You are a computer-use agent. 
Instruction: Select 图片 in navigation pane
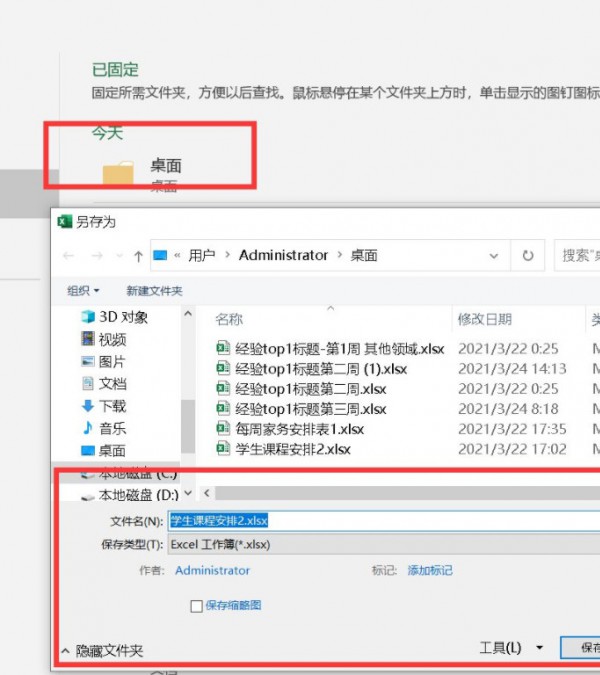point(104,362)
